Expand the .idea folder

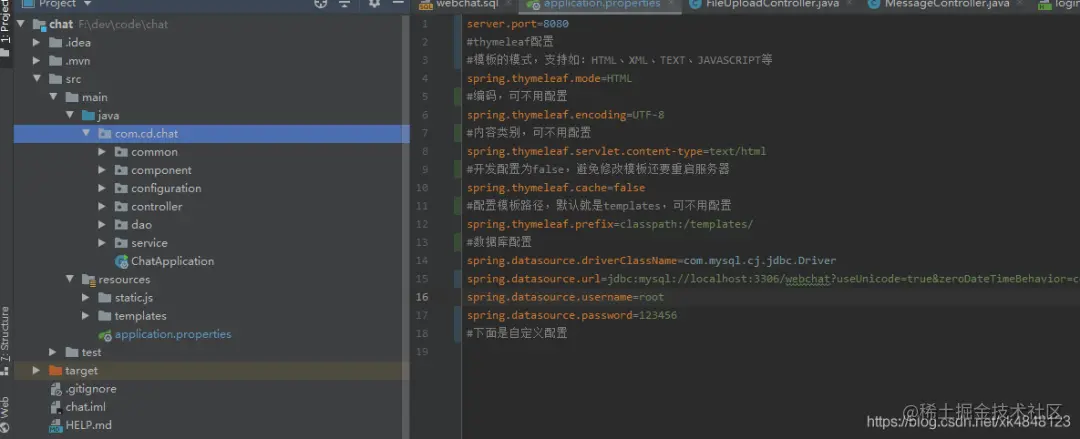click(x=37, y=43)
